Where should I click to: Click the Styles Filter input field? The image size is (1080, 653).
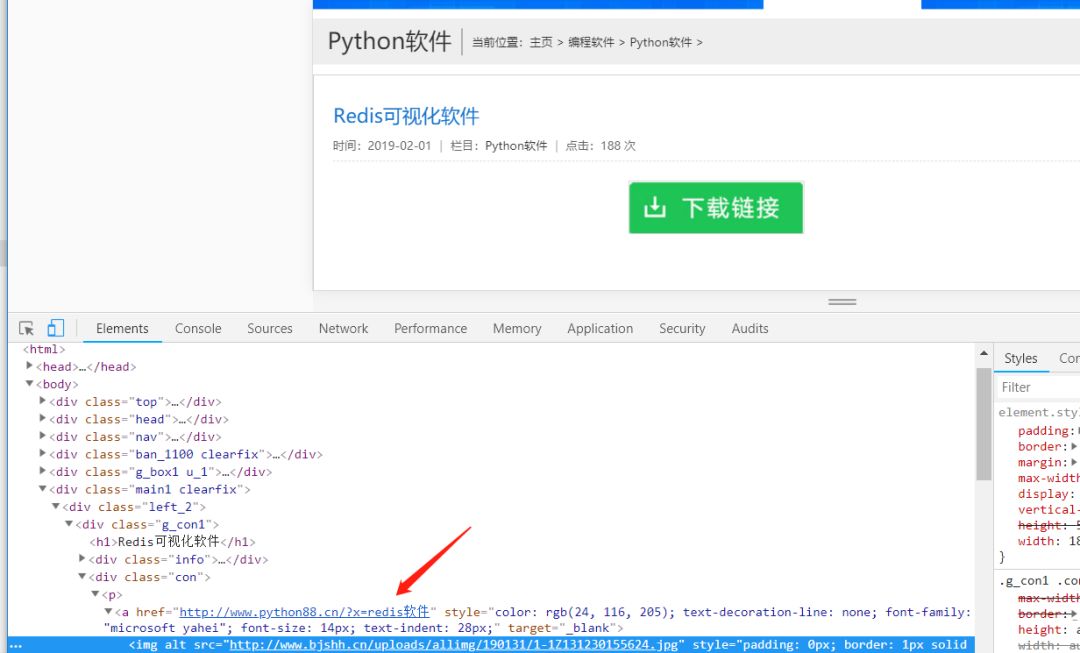point(1039,387)
